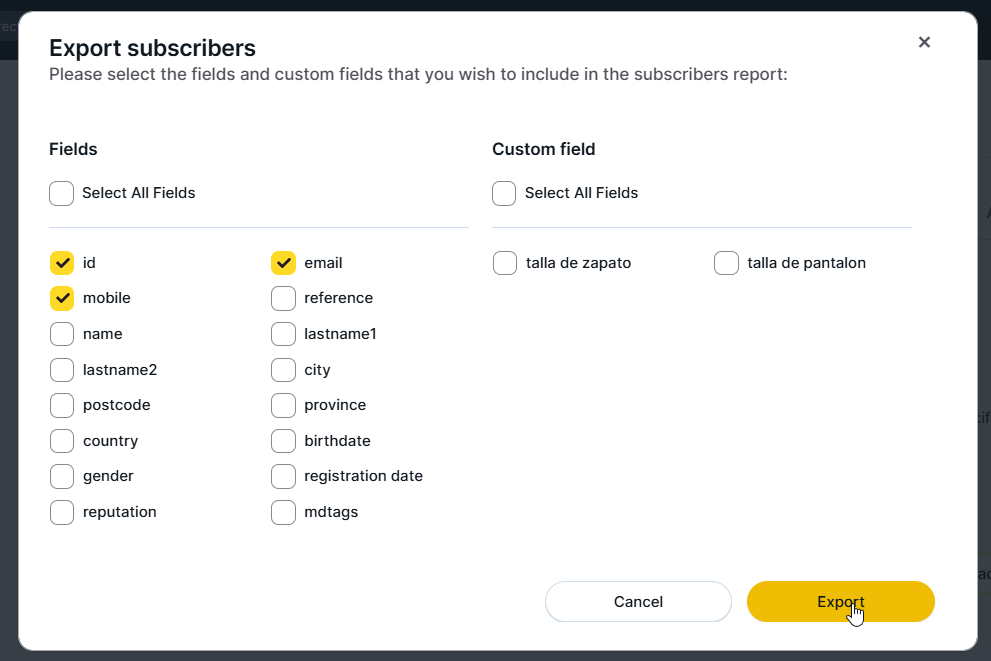
Task: Cancel the subscribers export
Action: point(638,602)
